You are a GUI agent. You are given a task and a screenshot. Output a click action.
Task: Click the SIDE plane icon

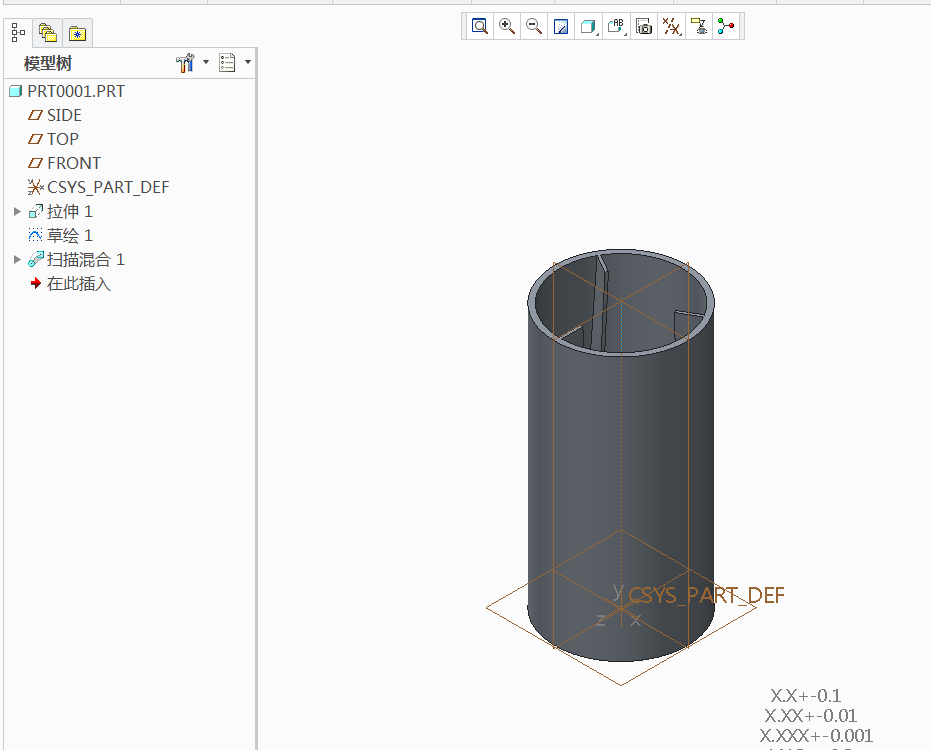36,115
